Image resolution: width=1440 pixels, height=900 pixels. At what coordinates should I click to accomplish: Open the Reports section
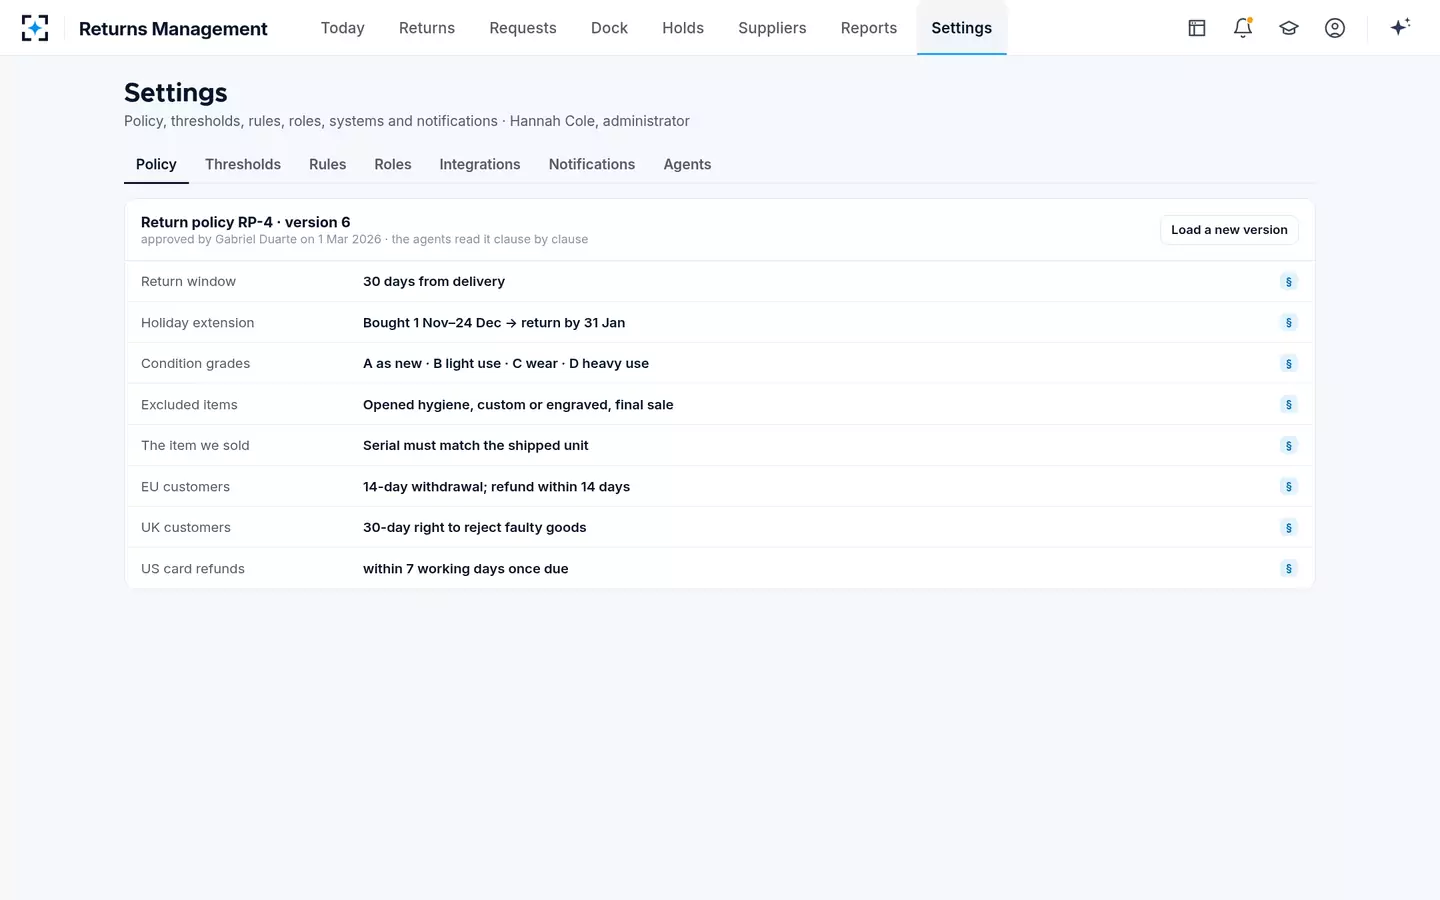coord(869,28)
